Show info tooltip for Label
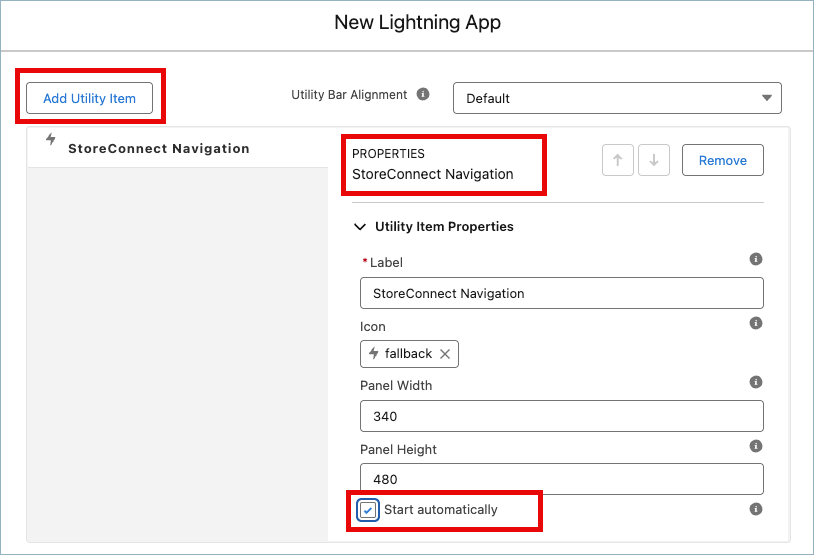814x555 pixels. pyautogui.click(x=756, y=259)
